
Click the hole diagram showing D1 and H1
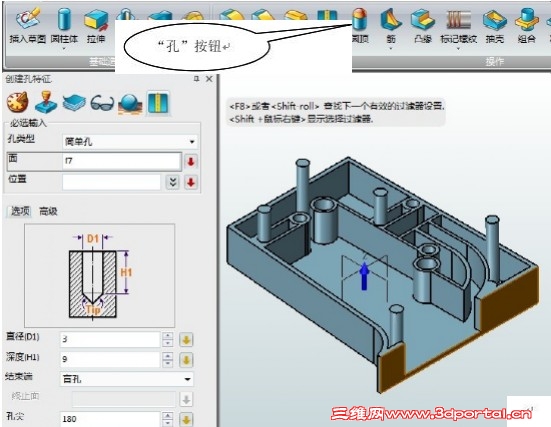coord(99,276)
